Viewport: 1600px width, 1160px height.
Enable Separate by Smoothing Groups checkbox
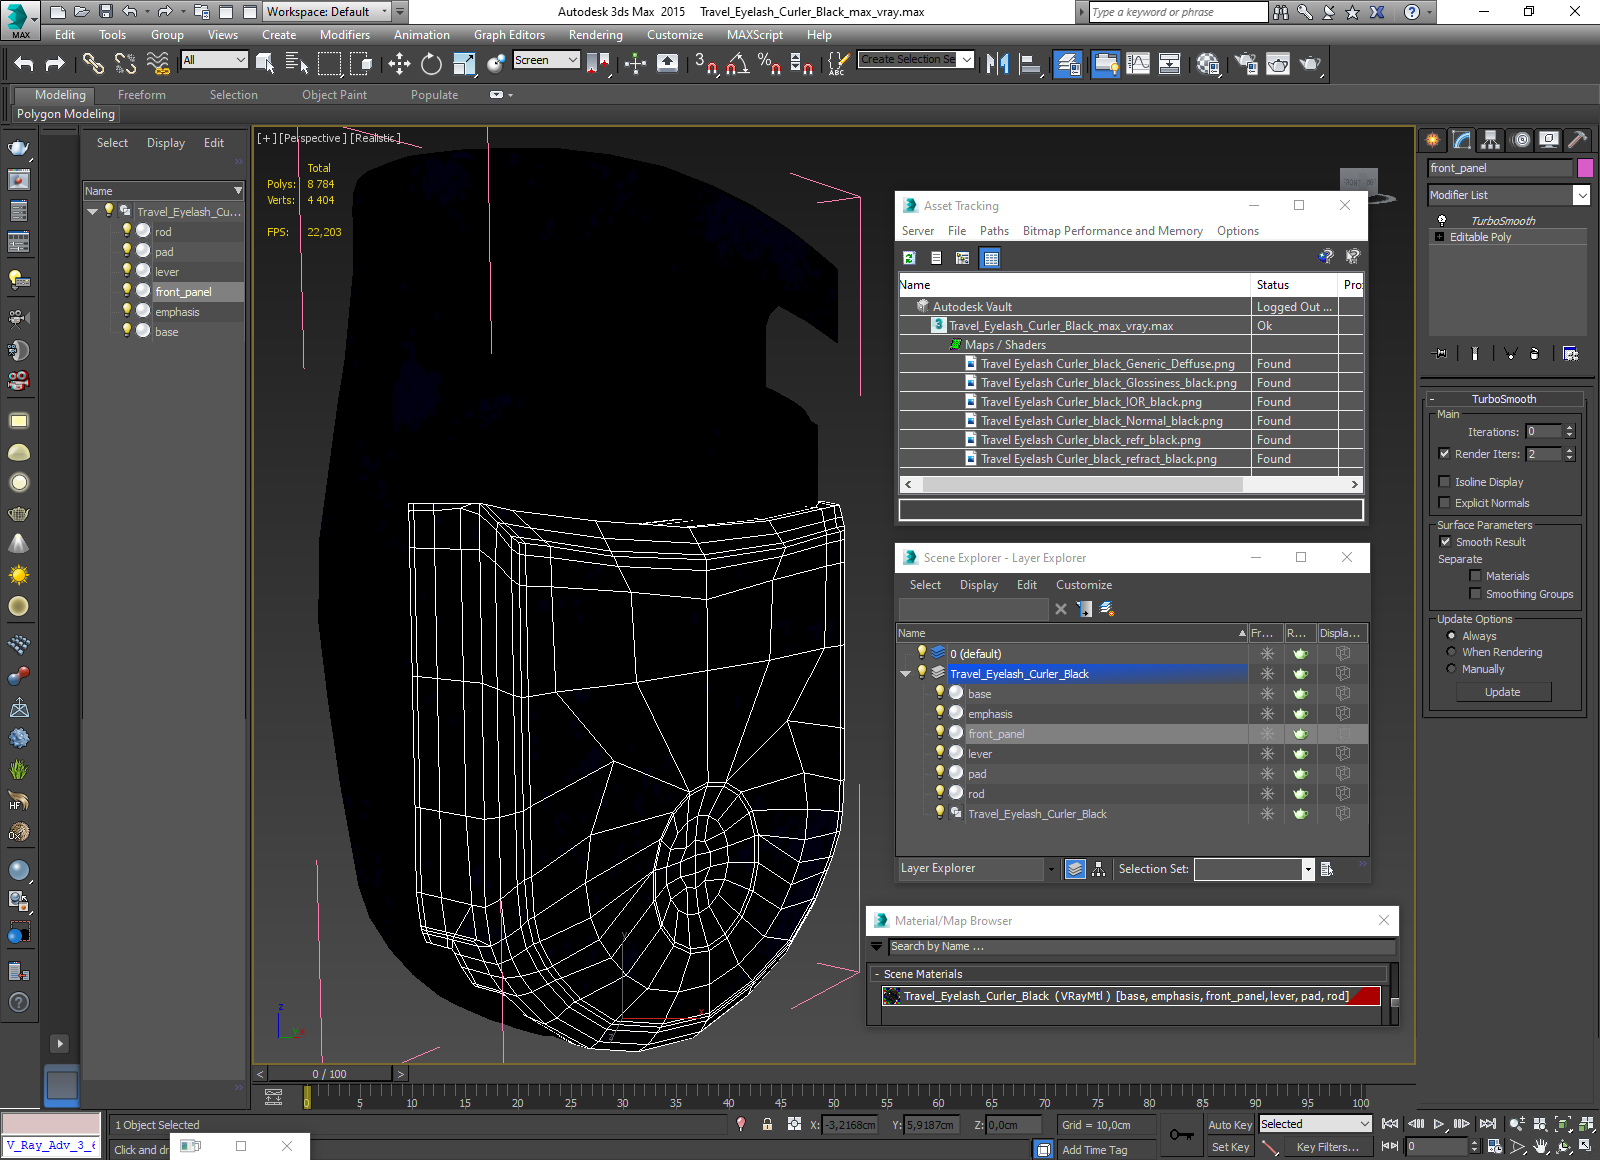pyautogui.click(x=1475, y=593)
